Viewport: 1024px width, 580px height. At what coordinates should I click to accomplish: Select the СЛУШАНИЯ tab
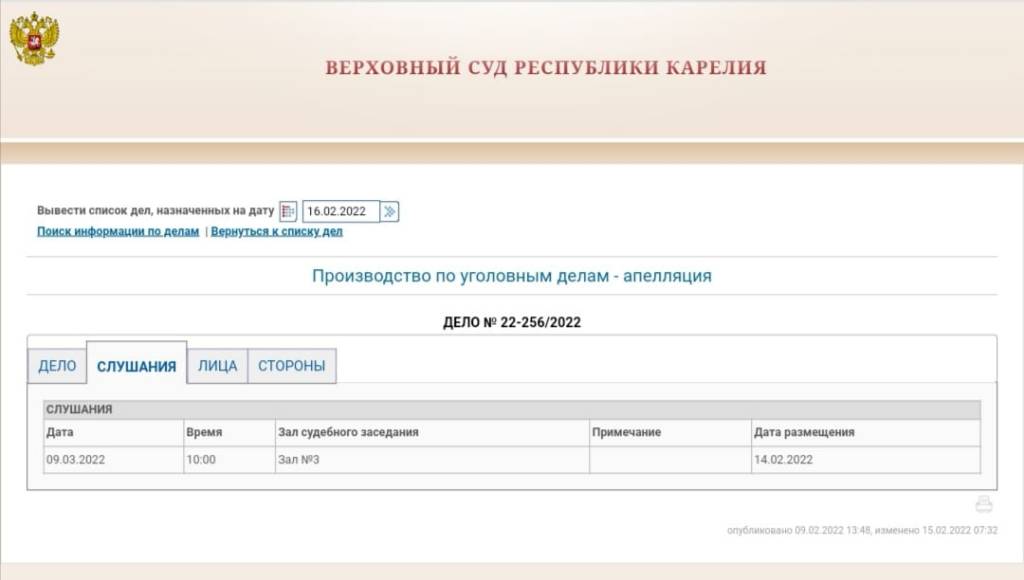pos(136,366)
